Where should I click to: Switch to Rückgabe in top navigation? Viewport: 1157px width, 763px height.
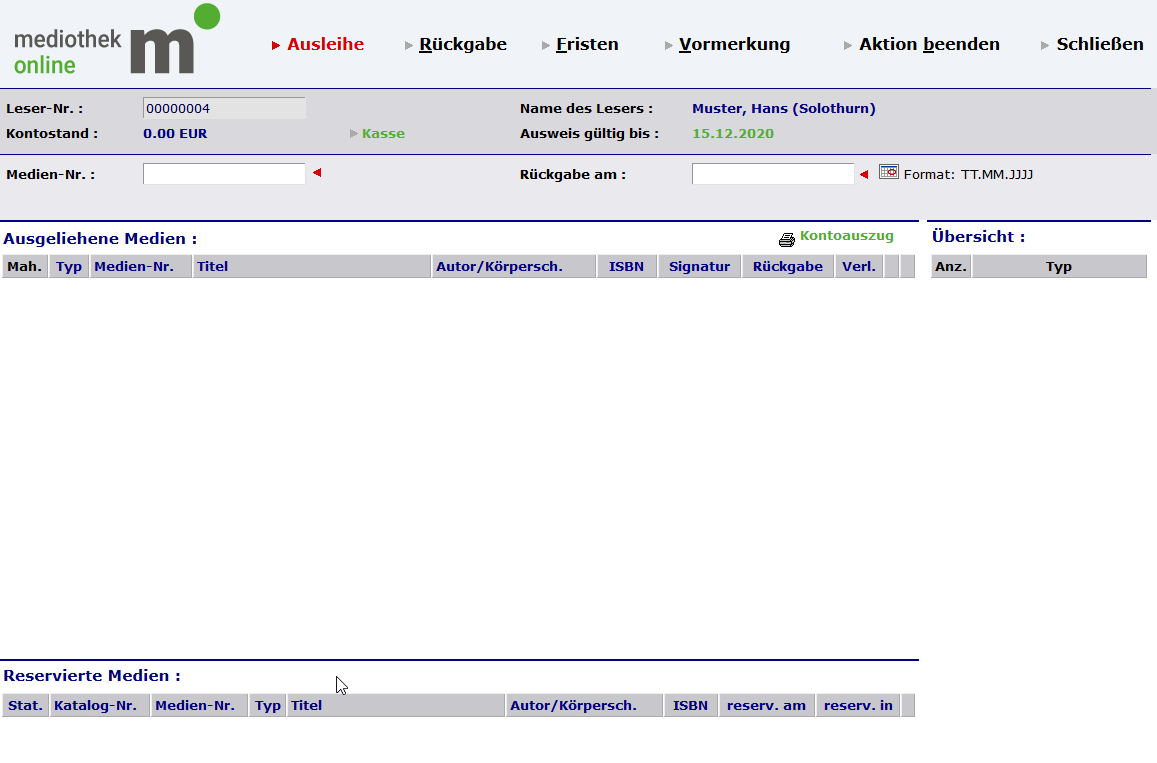462,44
